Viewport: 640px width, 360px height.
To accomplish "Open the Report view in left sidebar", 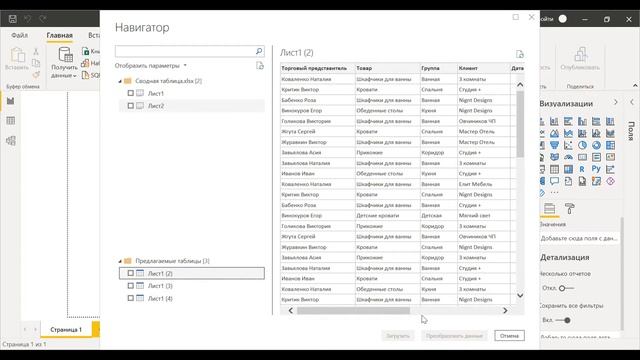I will tap(11, 101).
